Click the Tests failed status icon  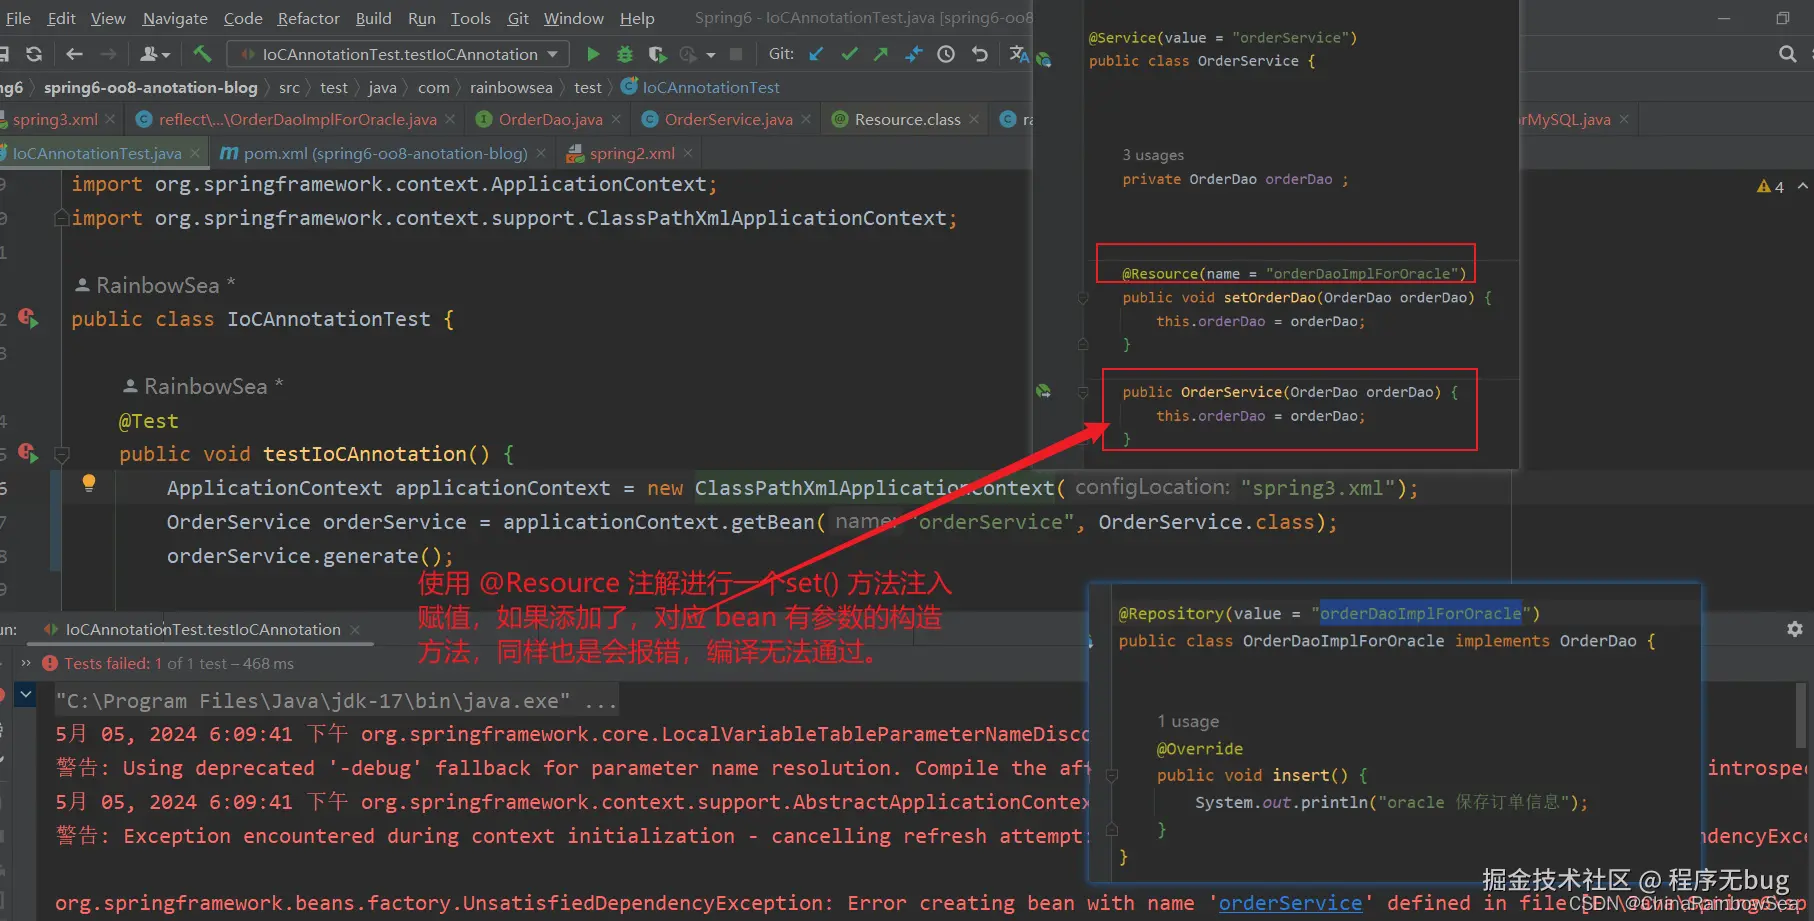50,663
